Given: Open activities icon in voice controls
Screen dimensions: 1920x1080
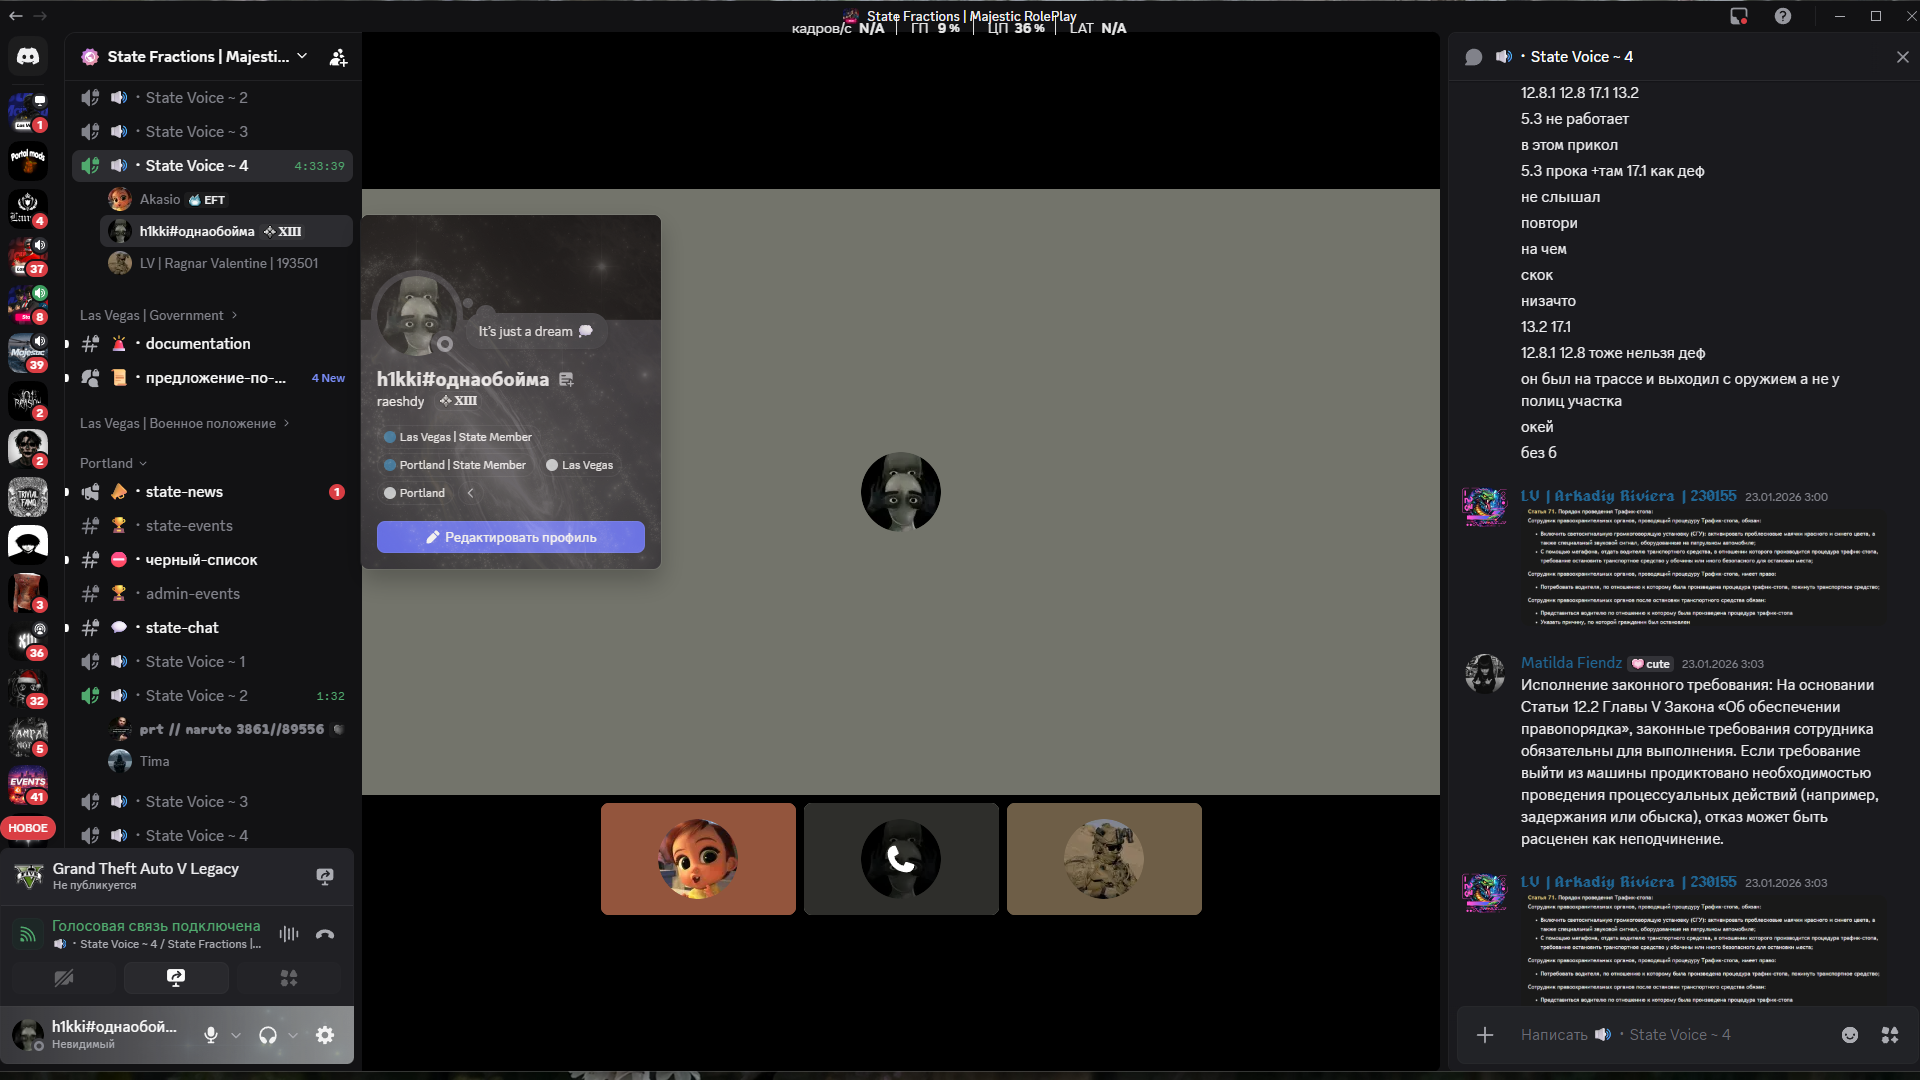Looking at the screenshot, I should click(289, 978).
